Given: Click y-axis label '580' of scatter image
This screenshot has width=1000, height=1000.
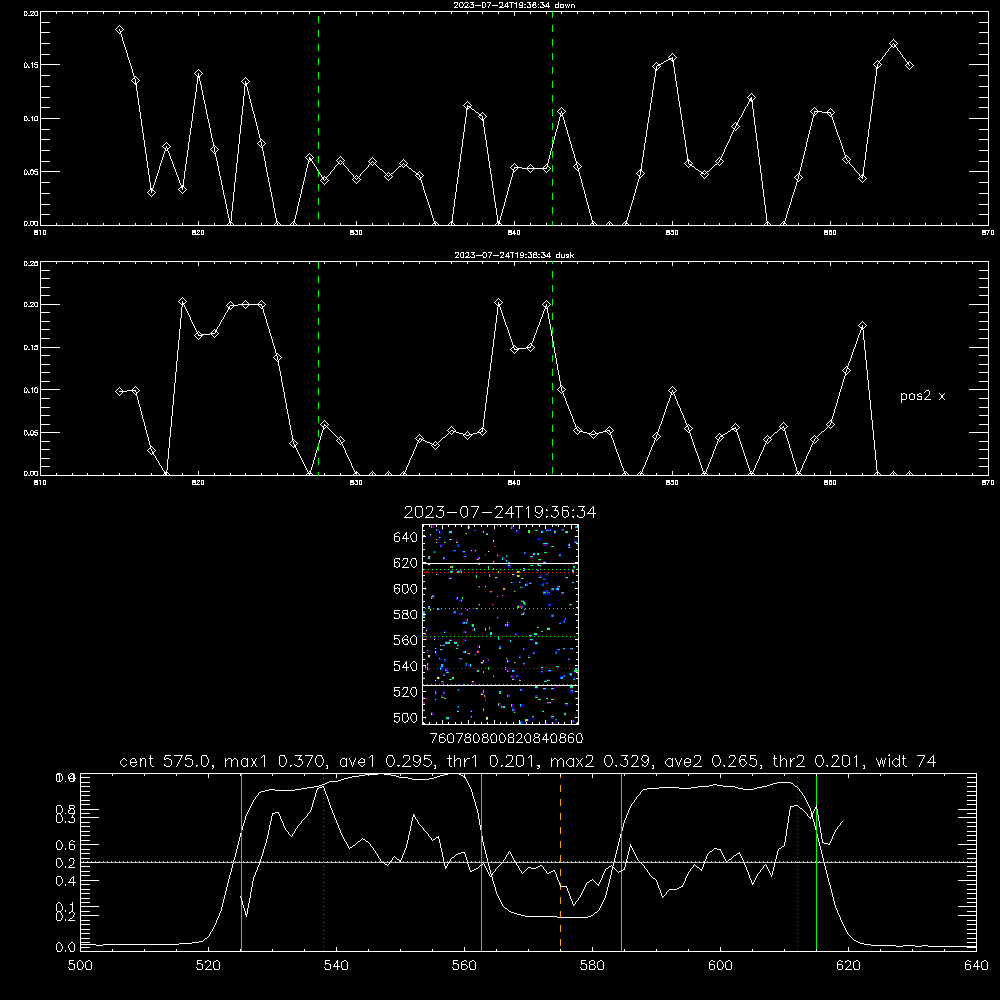Looking at the screenshot, I should coord(406,615).
